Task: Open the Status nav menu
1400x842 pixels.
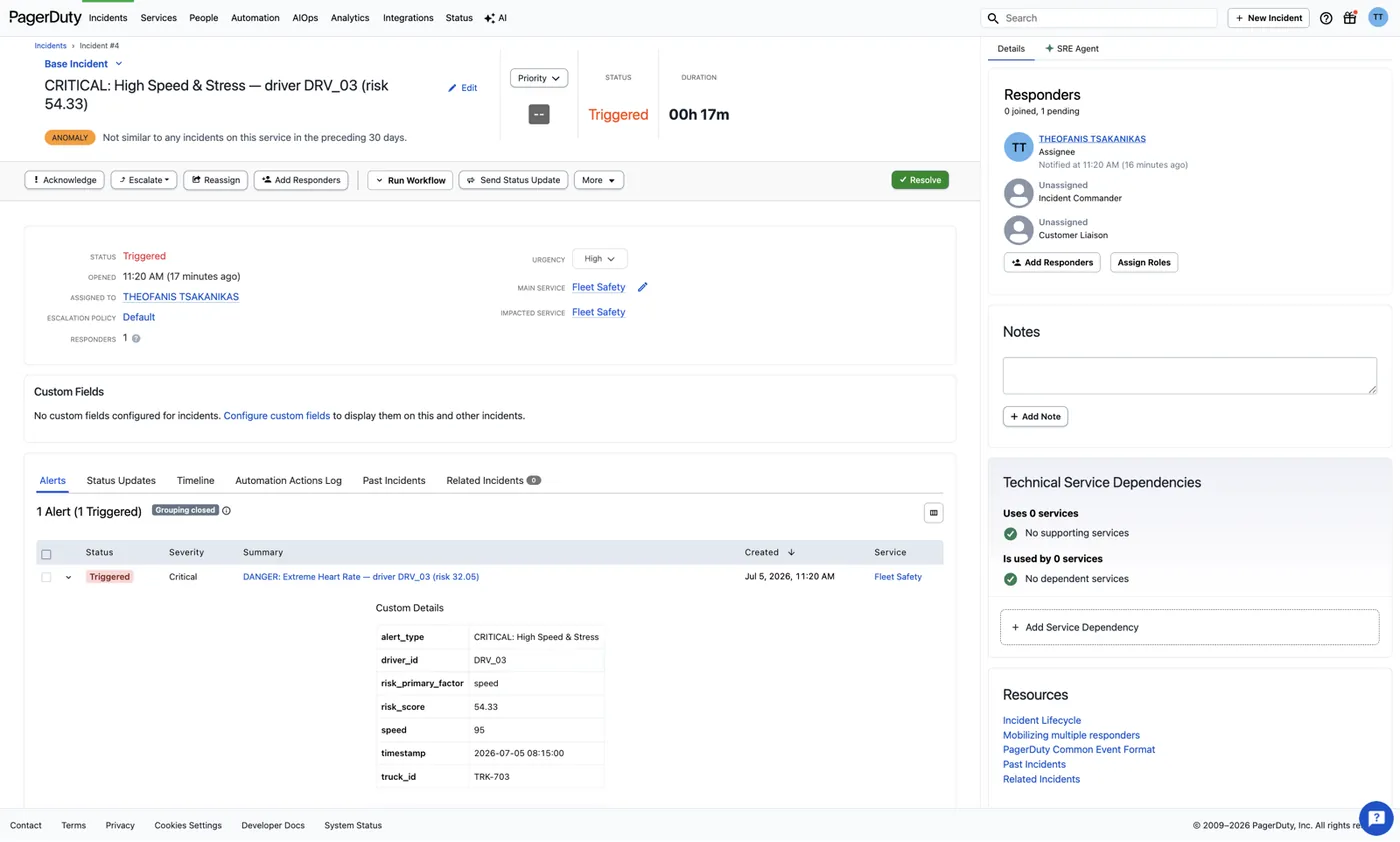Action: 459,18
